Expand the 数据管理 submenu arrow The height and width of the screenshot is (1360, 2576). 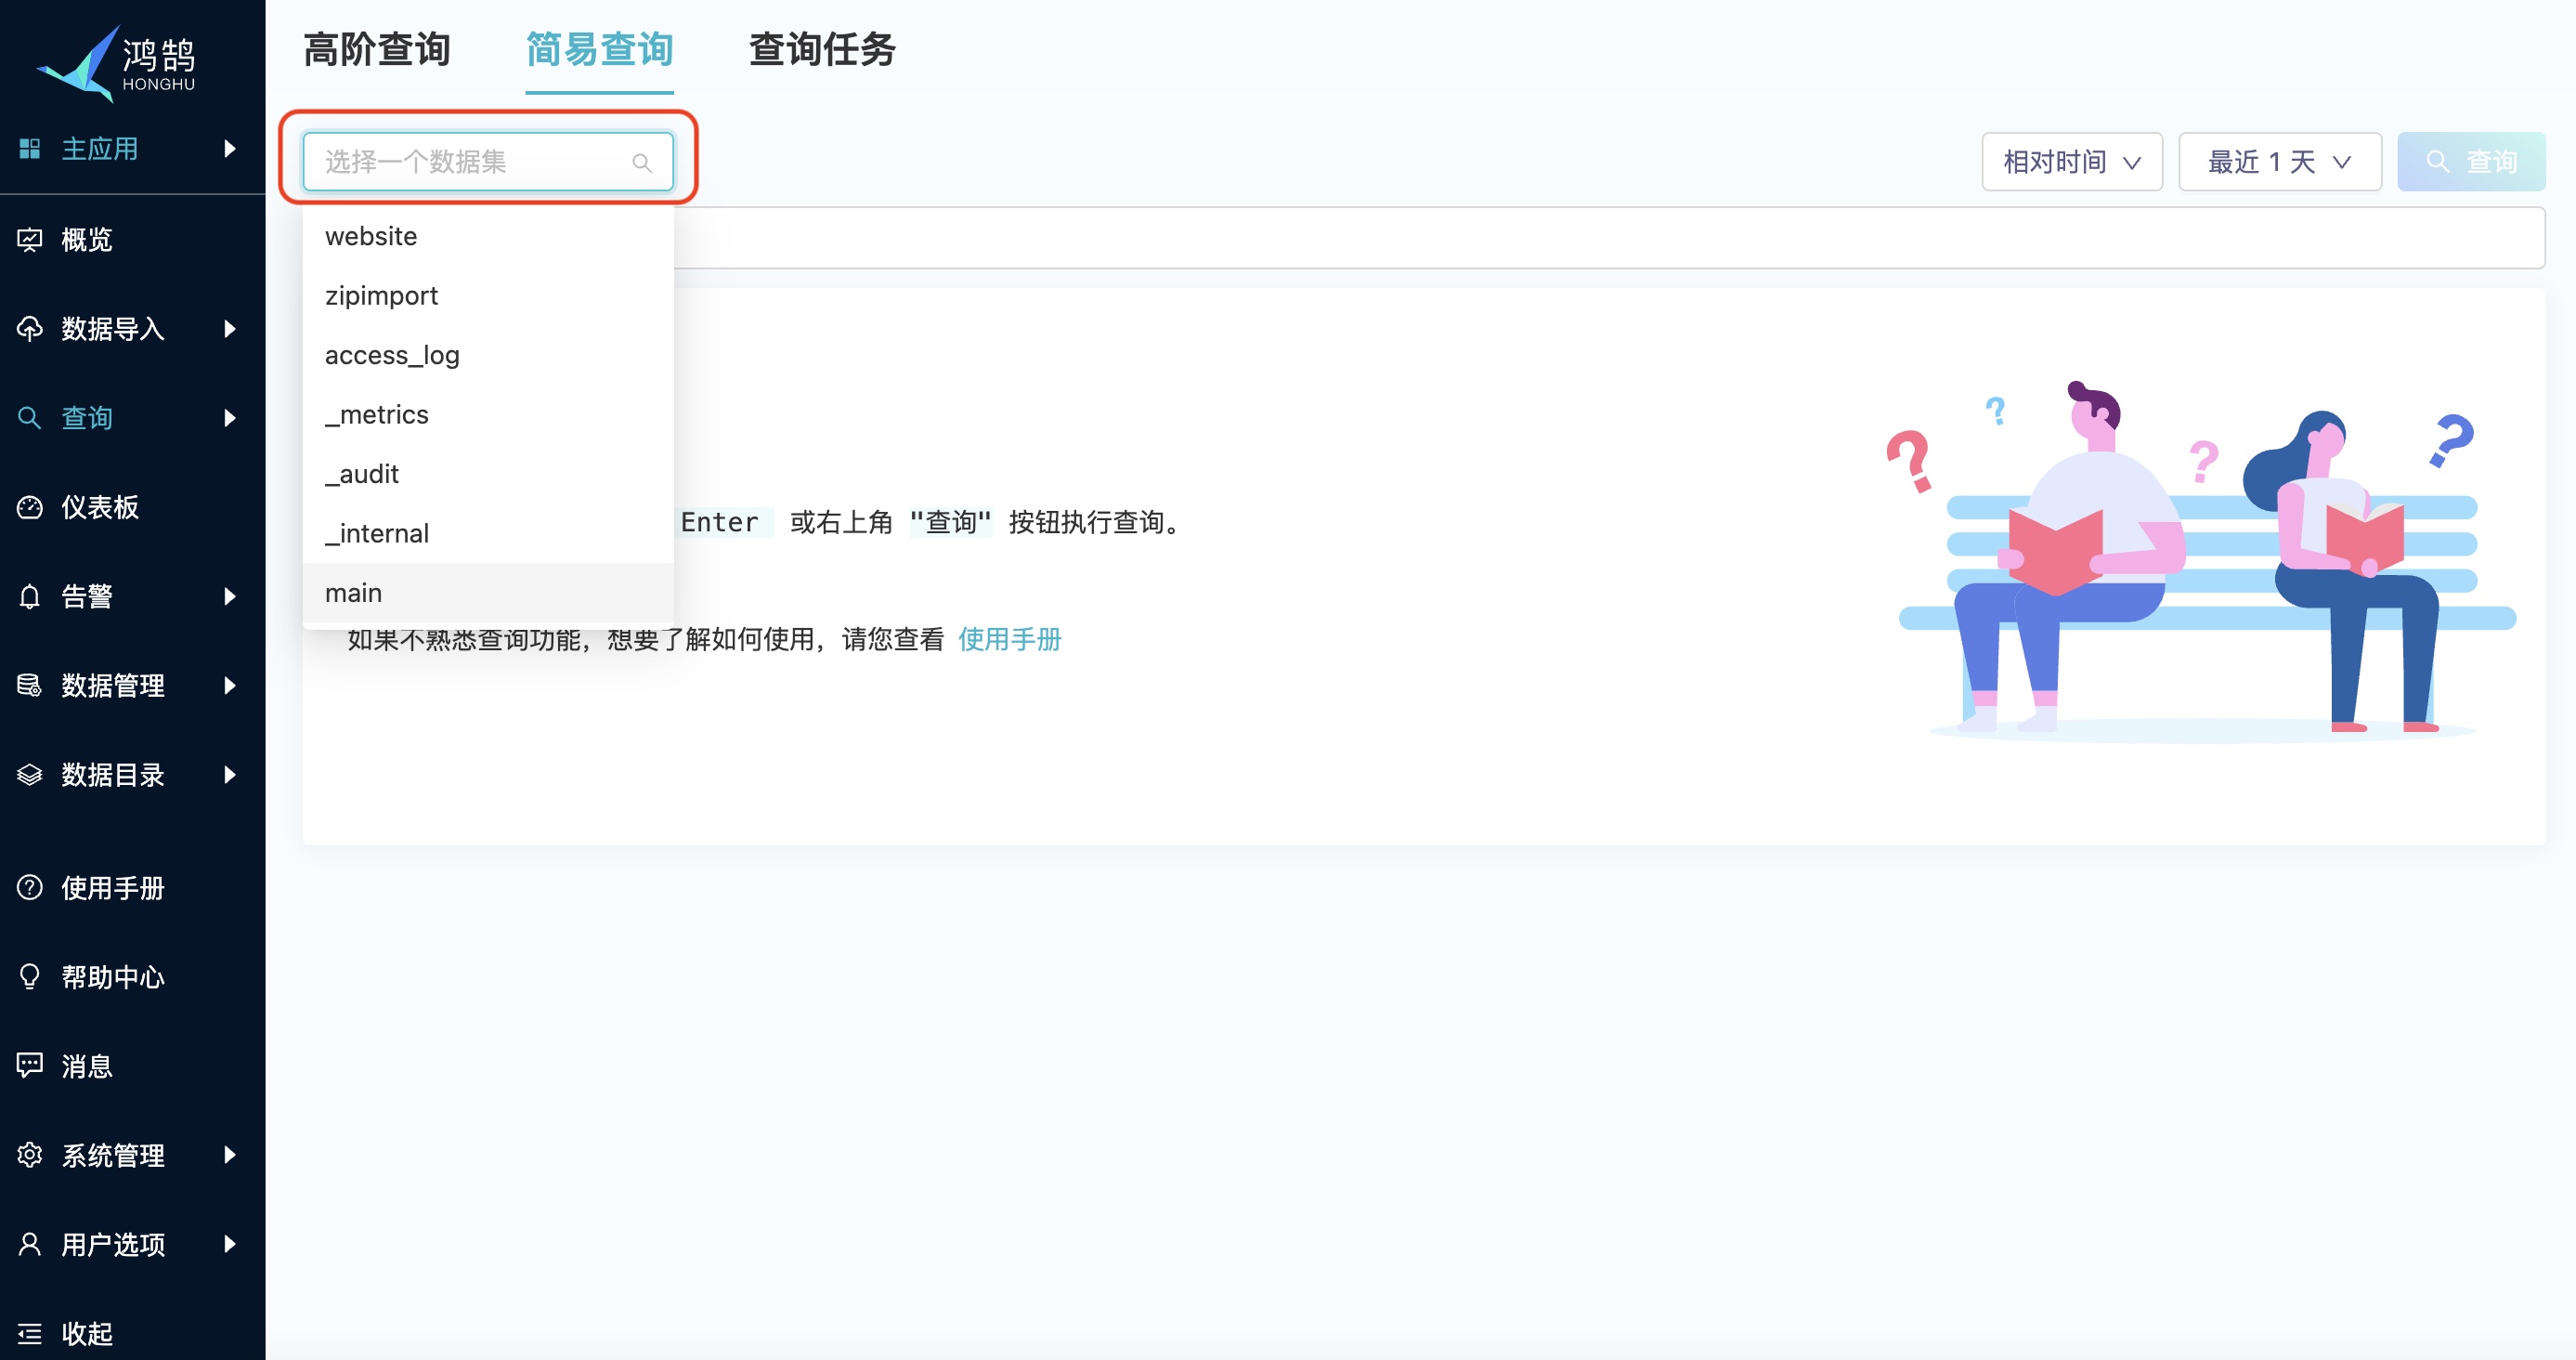click(230, 685)
